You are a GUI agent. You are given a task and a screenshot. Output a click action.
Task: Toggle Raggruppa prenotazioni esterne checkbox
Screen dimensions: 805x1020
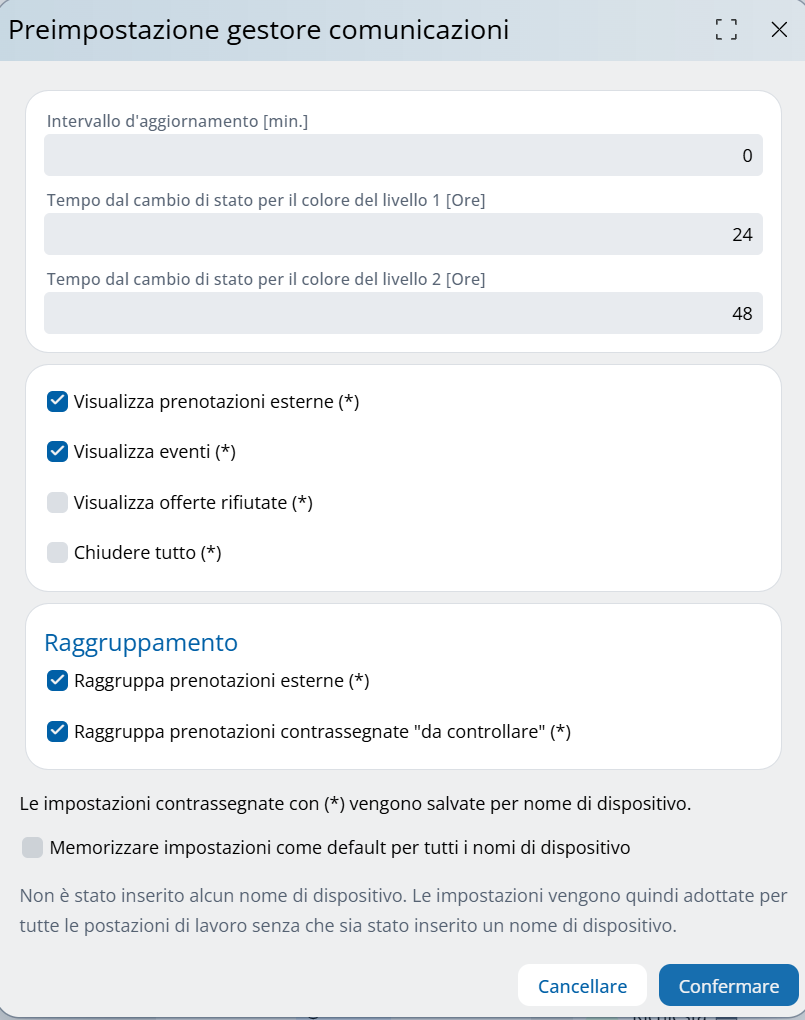pyautogui.click(x=58, y=681)
